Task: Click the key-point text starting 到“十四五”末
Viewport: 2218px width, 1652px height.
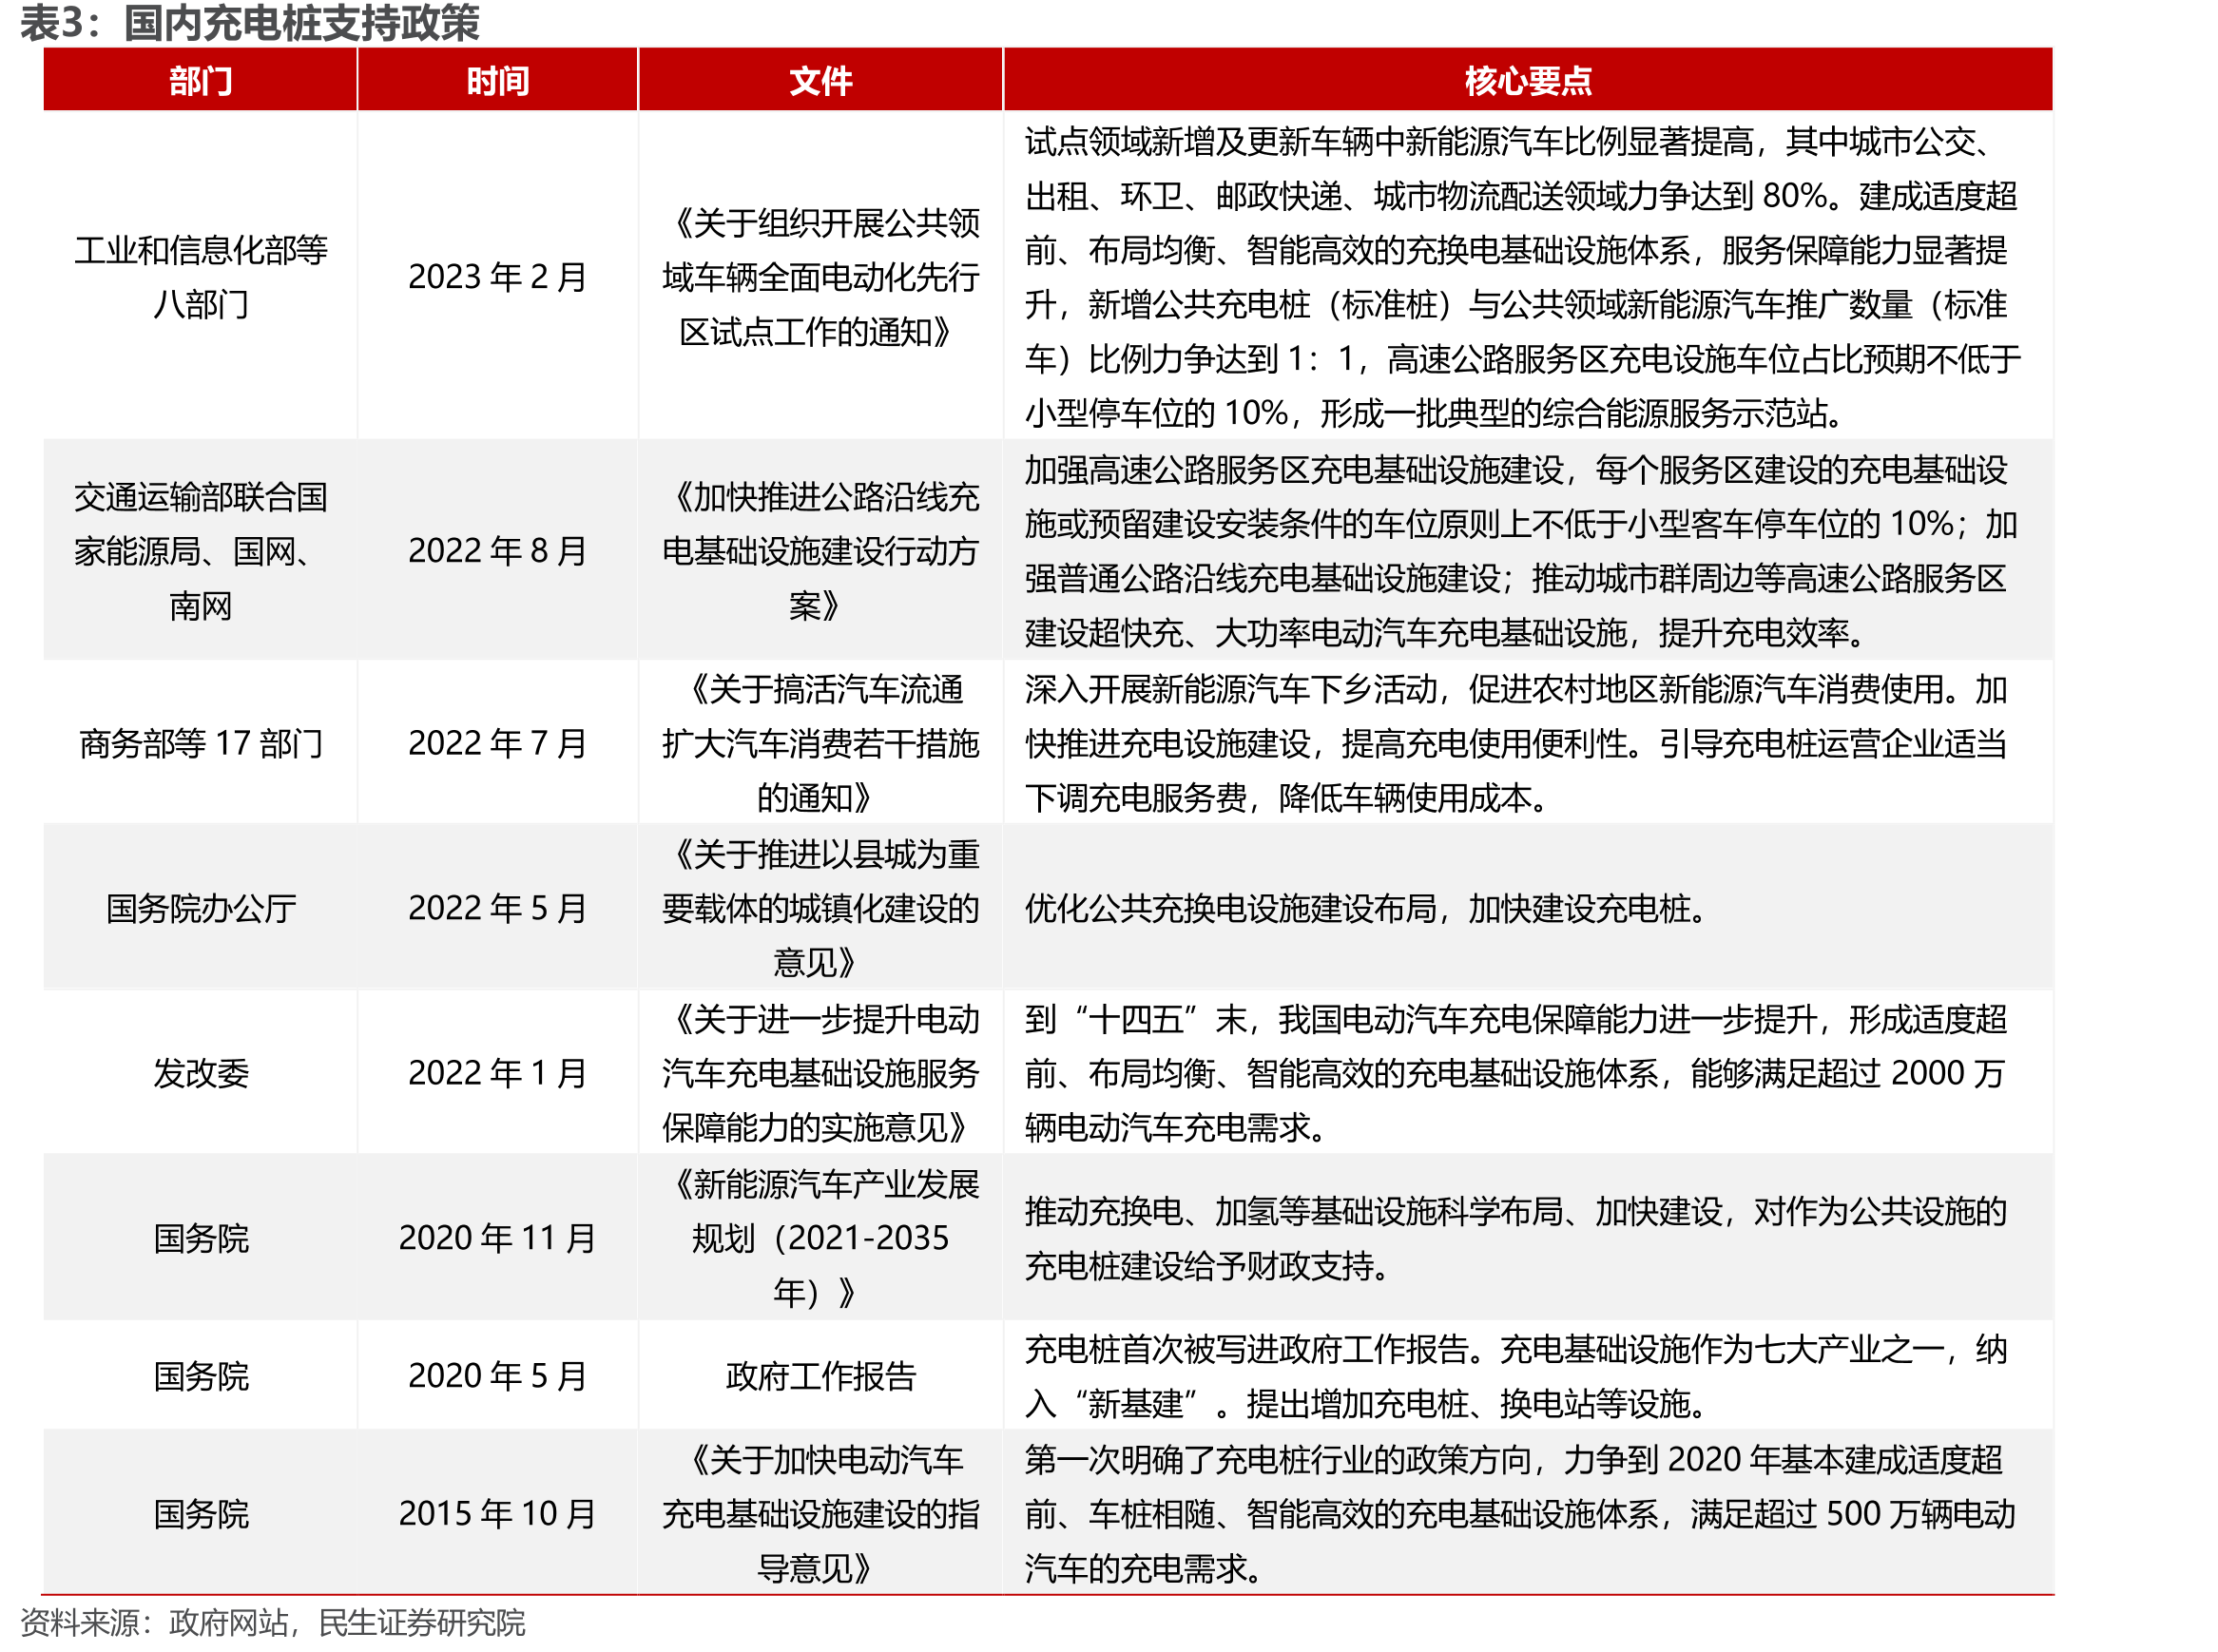Action: tap(1516, 1073)
